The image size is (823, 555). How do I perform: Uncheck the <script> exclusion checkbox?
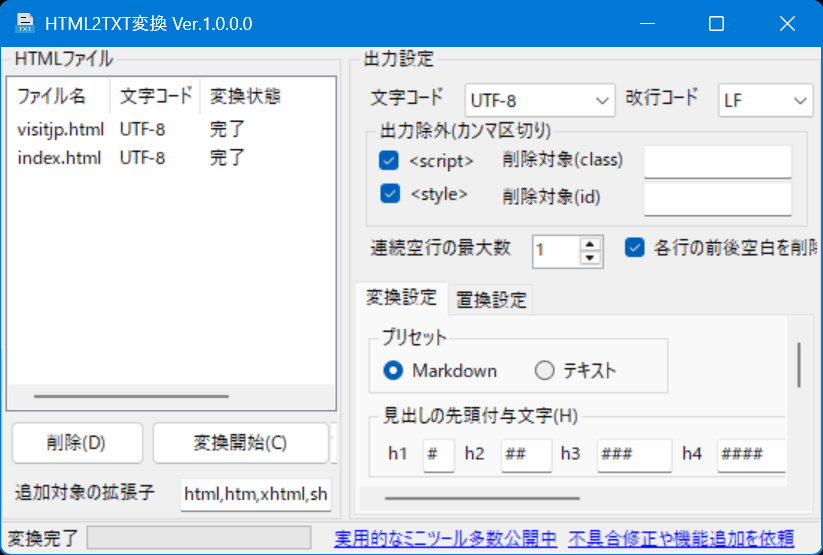tap(390, 160)
